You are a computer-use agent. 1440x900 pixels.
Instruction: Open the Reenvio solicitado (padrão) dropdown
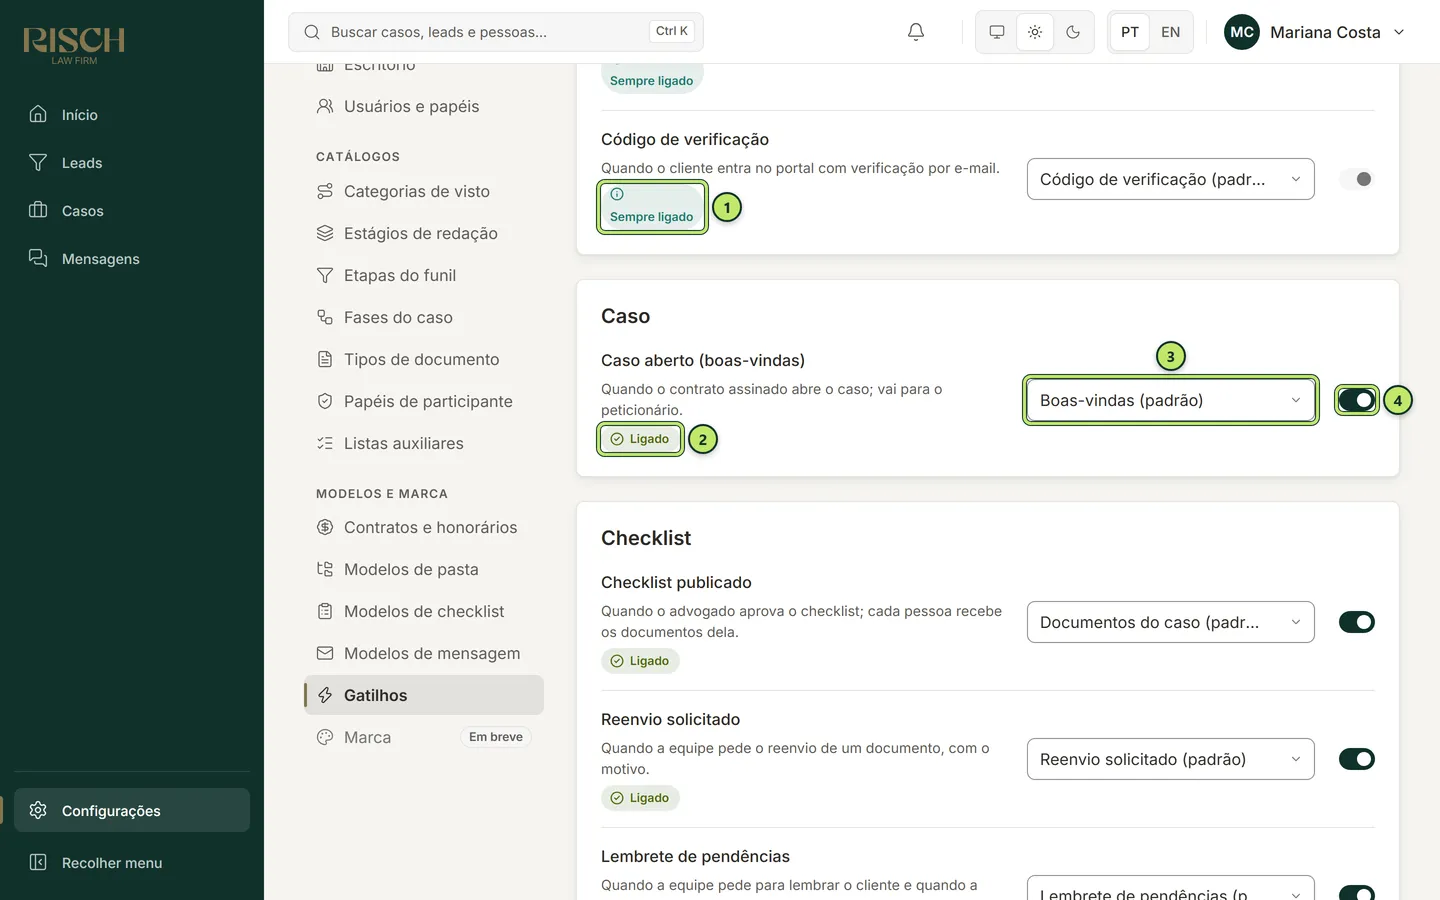click(1171, 759)
